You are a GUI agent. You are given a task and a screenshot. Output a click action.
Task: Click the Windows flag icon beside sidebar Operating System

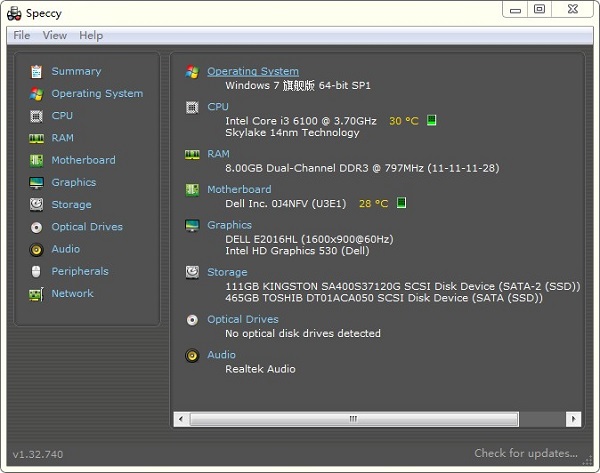pyautogui.click(x=36, y=94)
